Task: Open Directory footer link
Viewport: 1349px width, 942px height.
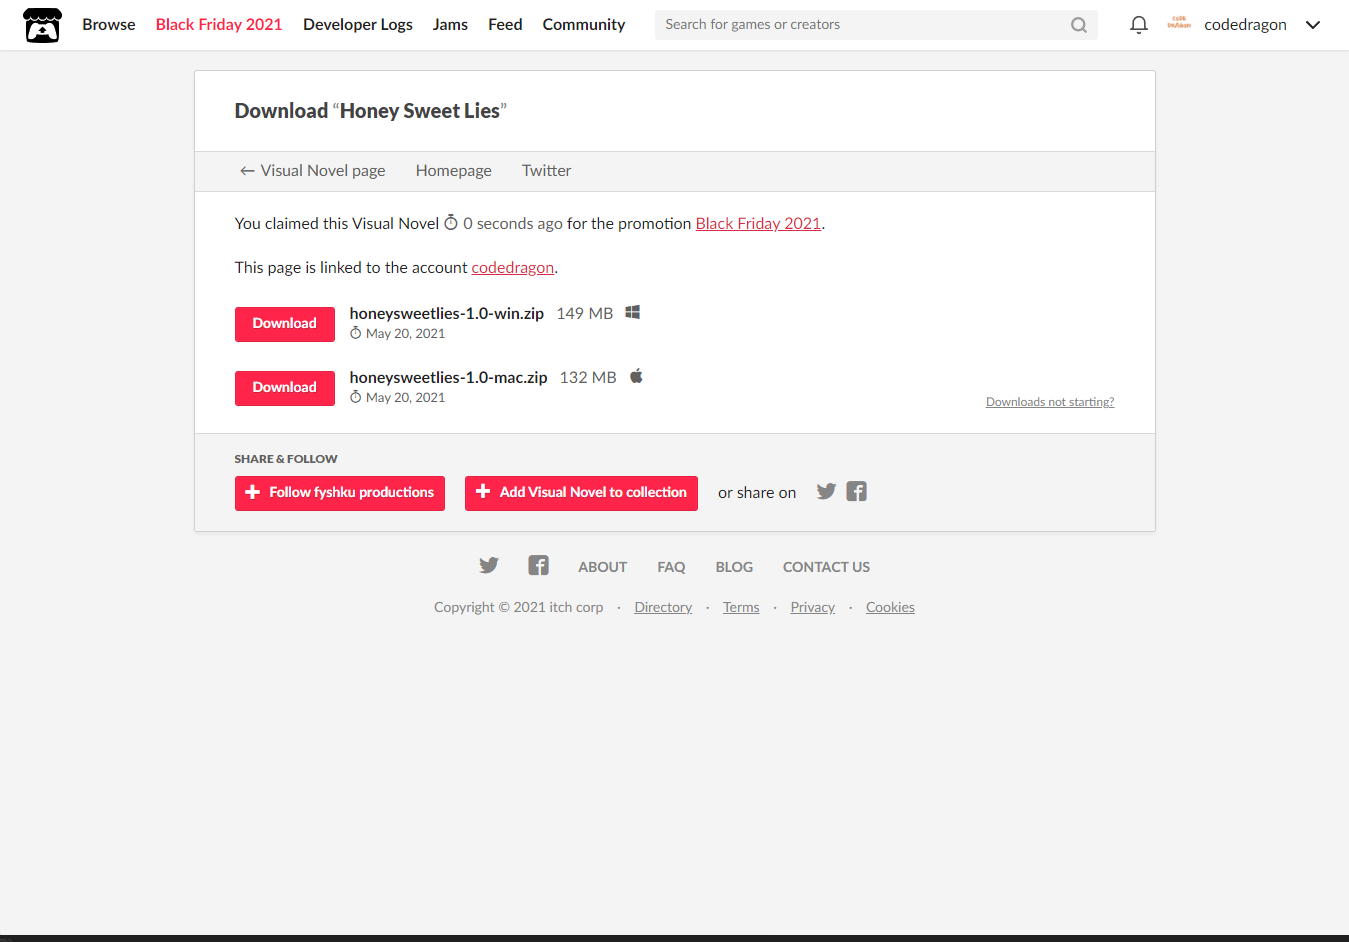Action: click(663, 607)
